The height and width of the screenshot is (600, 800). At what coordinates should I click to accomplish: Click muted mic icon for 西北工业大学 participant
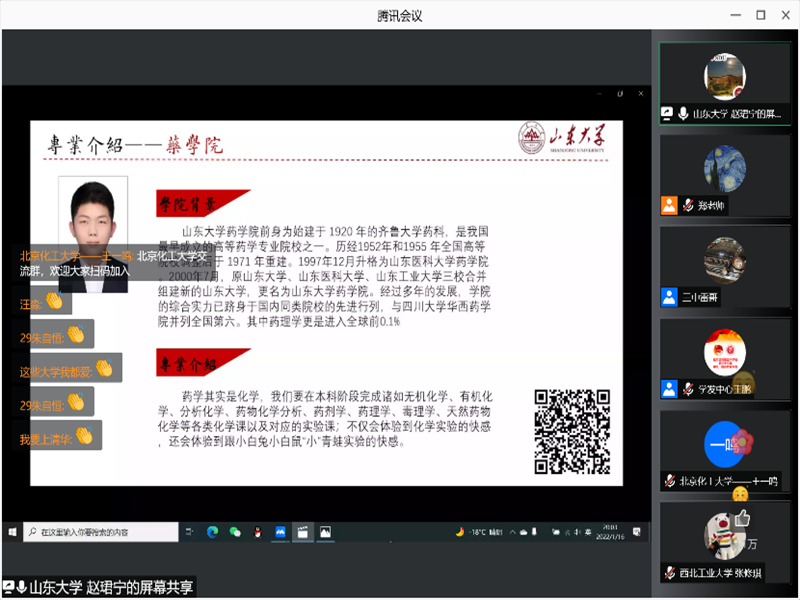(x=669, y=573)
